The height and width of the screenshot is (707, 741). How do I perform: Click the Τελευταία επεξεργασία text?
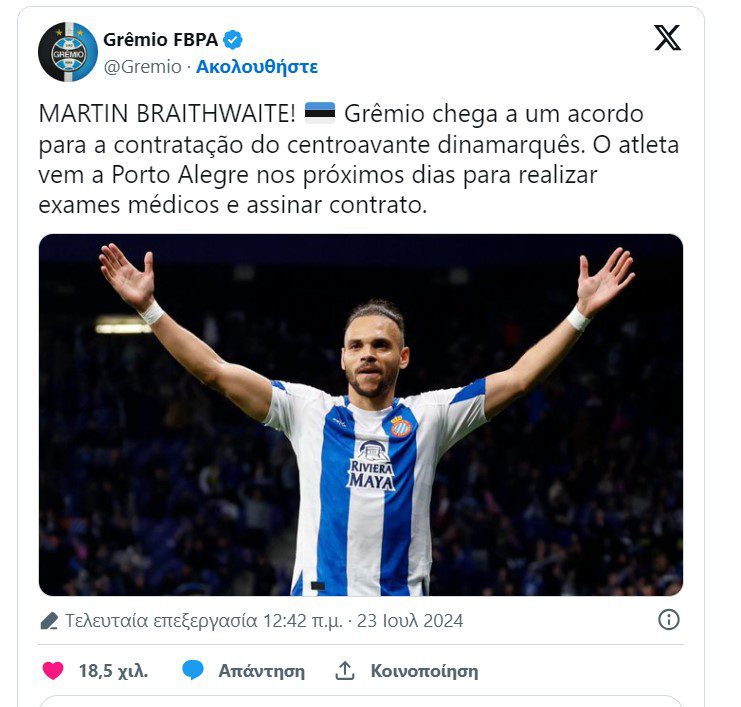click(161, 621)
